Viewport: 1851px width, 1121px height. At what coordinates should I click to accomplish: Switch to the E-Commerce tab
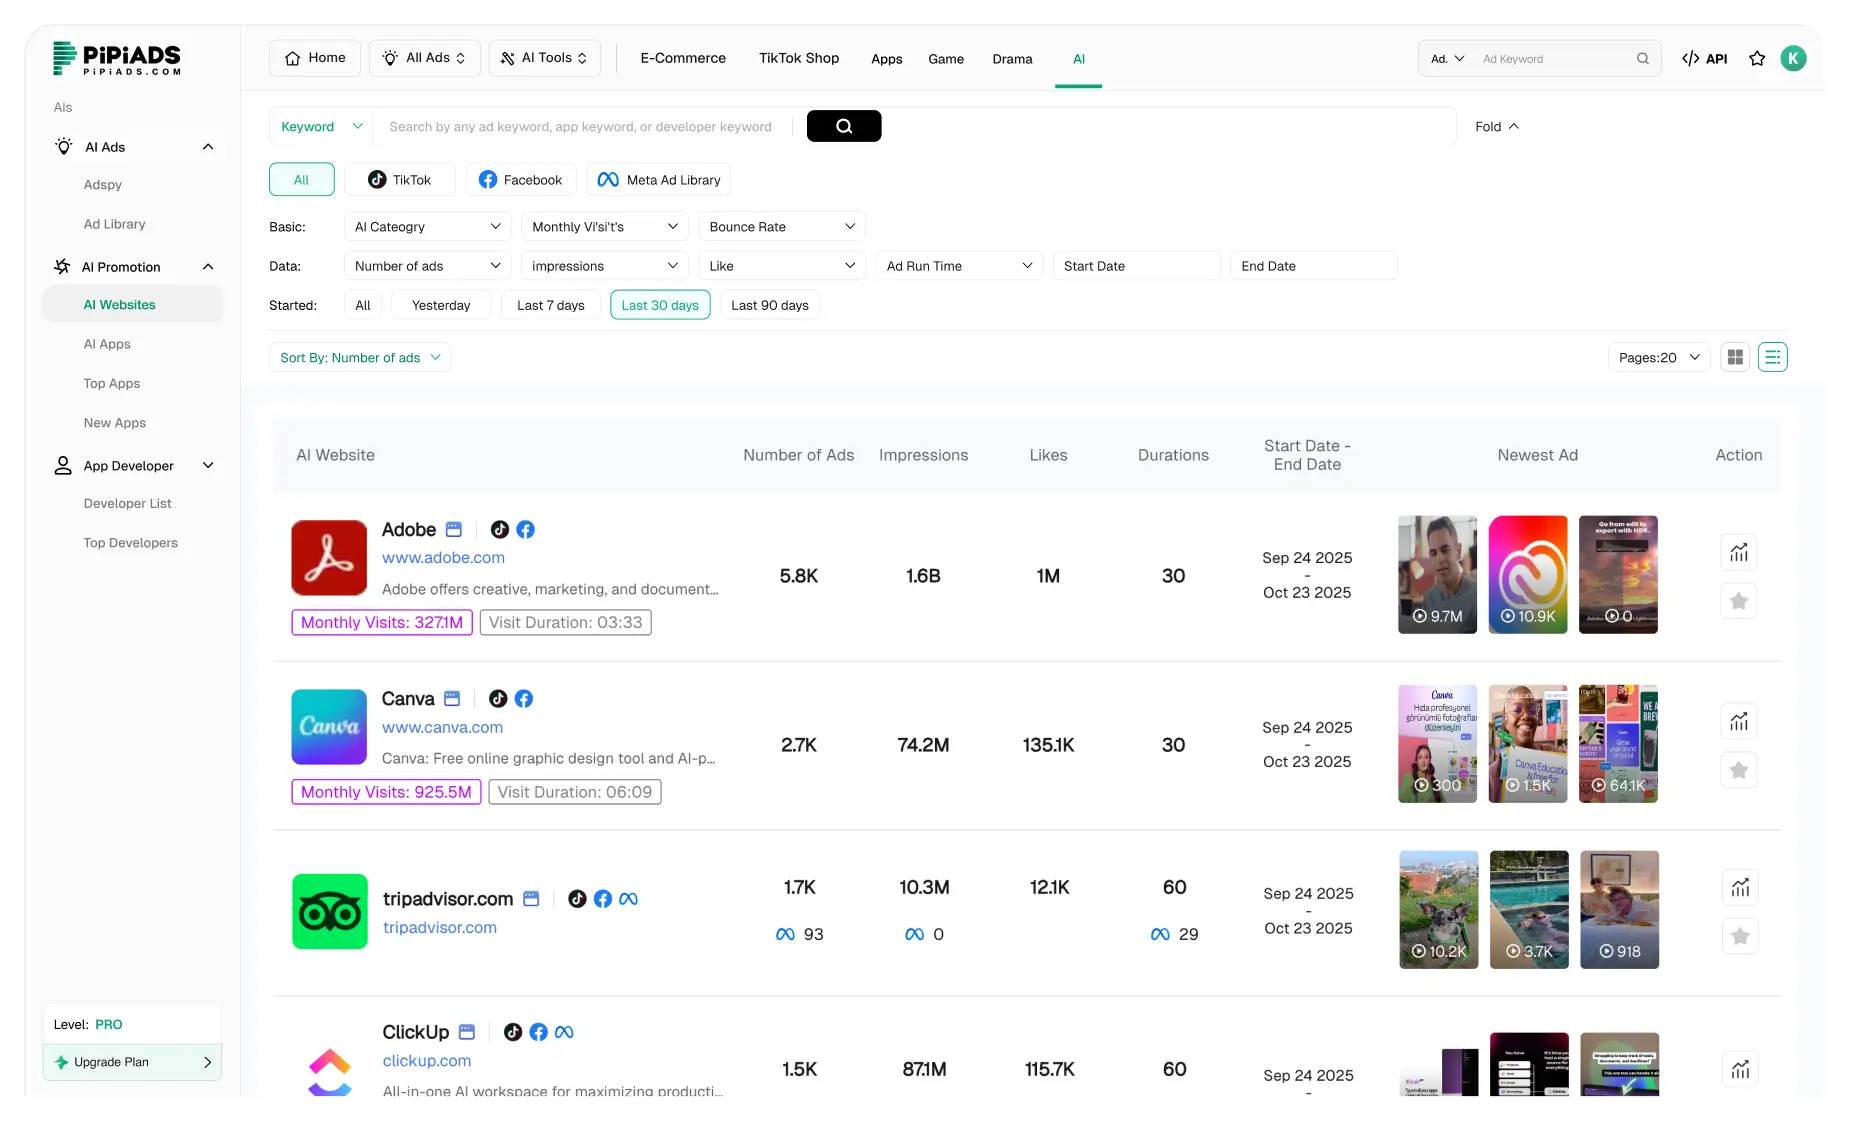(x=683, y=58)
